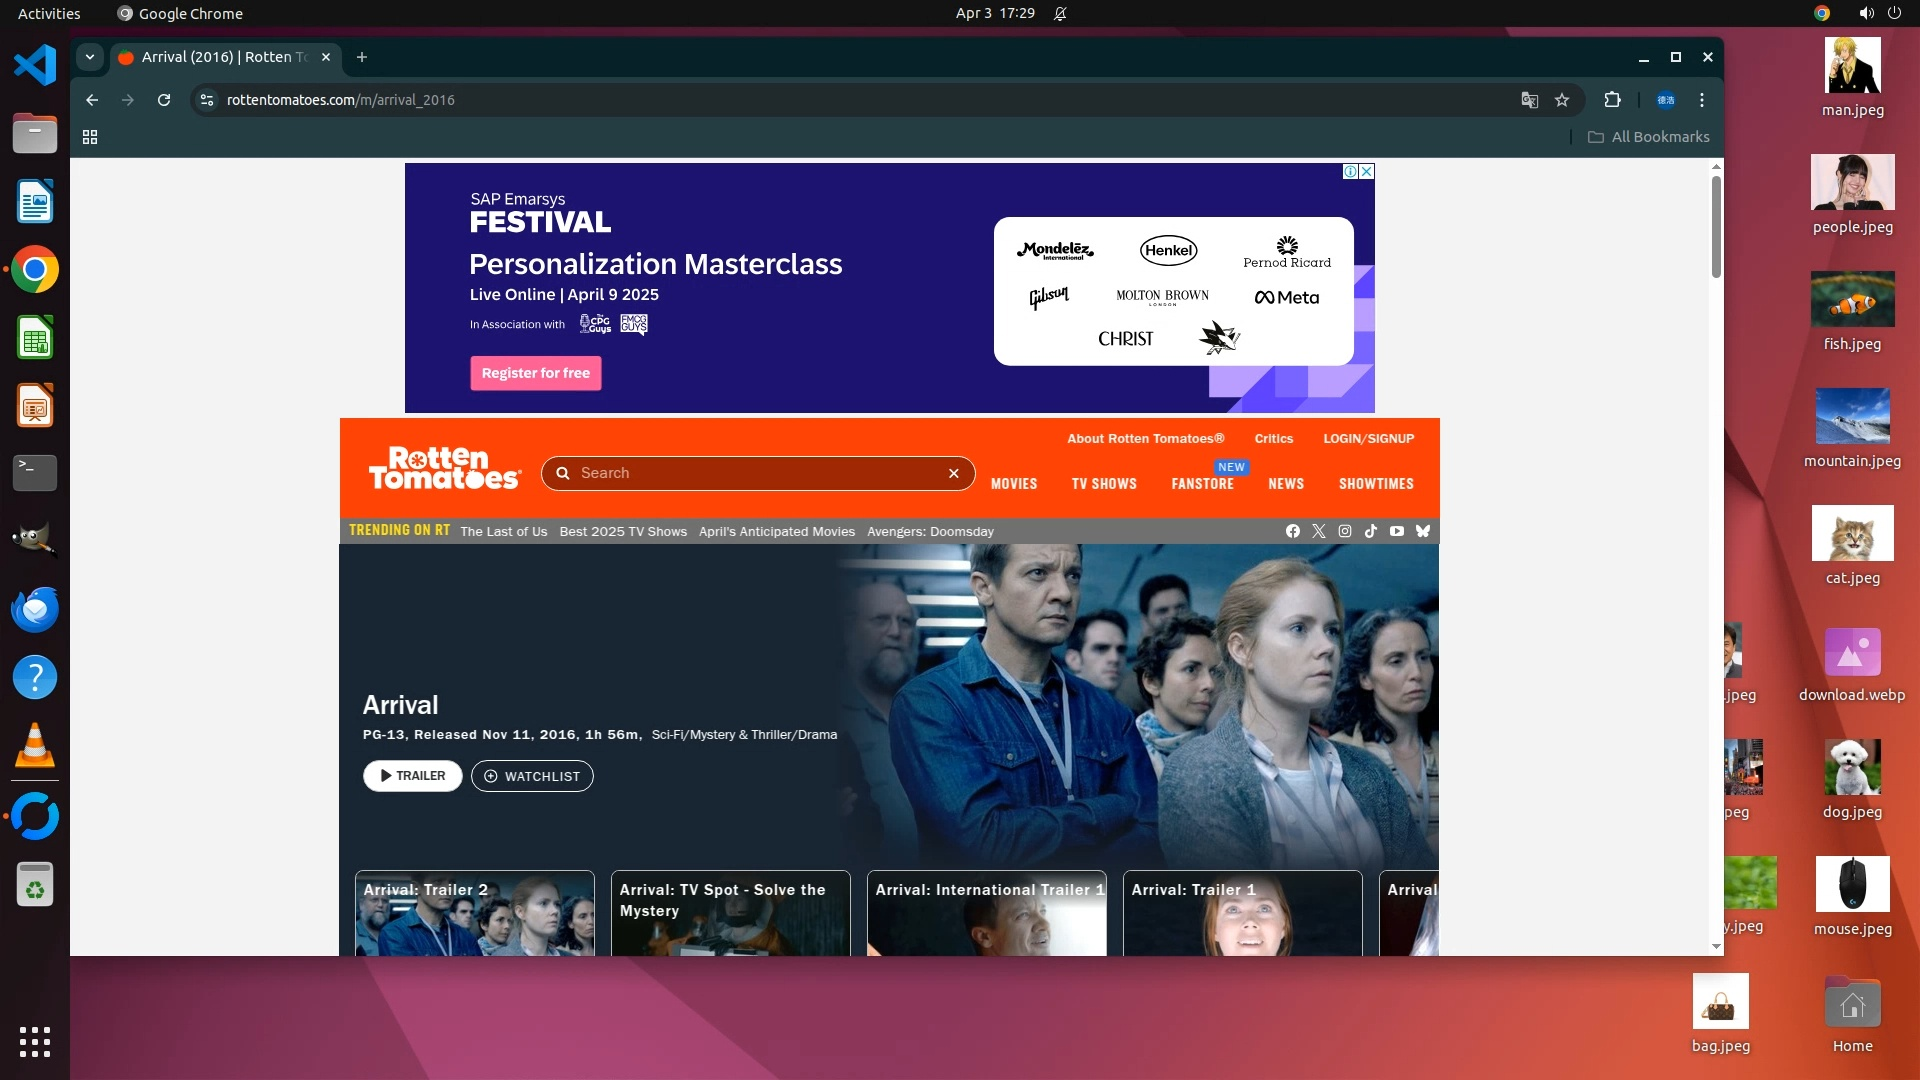Open Rotten Tomatoes Facebook icon
The image size is (1920, 1080).
pos(1292,531)
